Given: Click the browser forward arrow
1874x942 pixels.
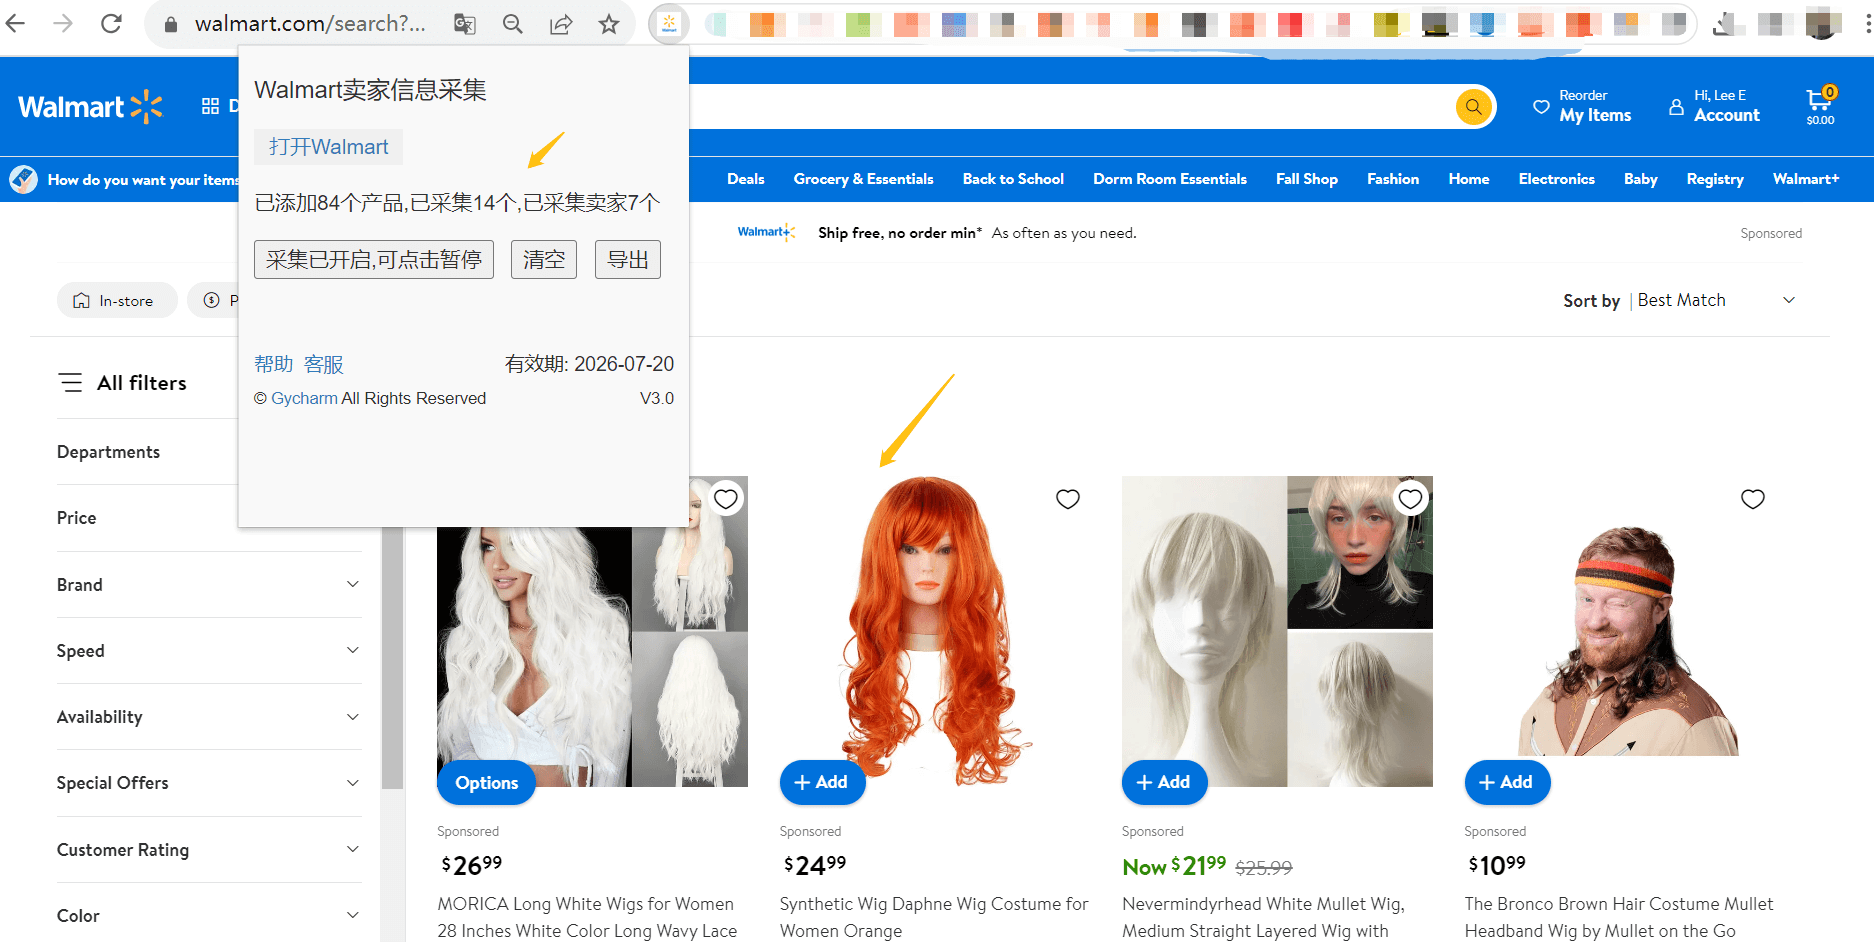Looking at the screenshot, I should coord(63,23).
